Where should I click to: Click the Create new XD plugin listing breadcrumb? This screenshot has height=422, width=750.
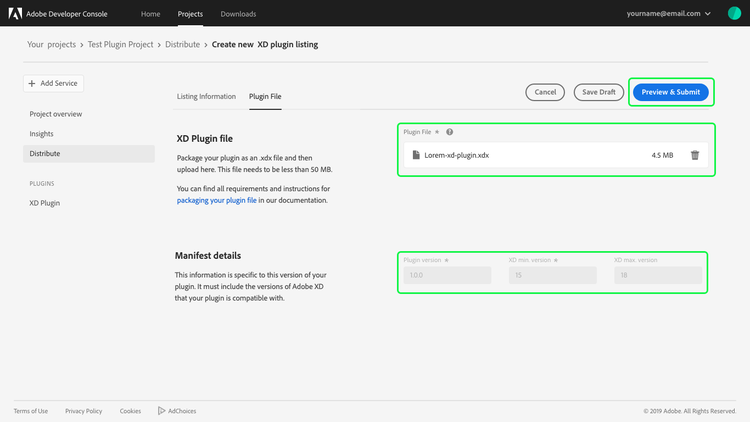[265, 44]
